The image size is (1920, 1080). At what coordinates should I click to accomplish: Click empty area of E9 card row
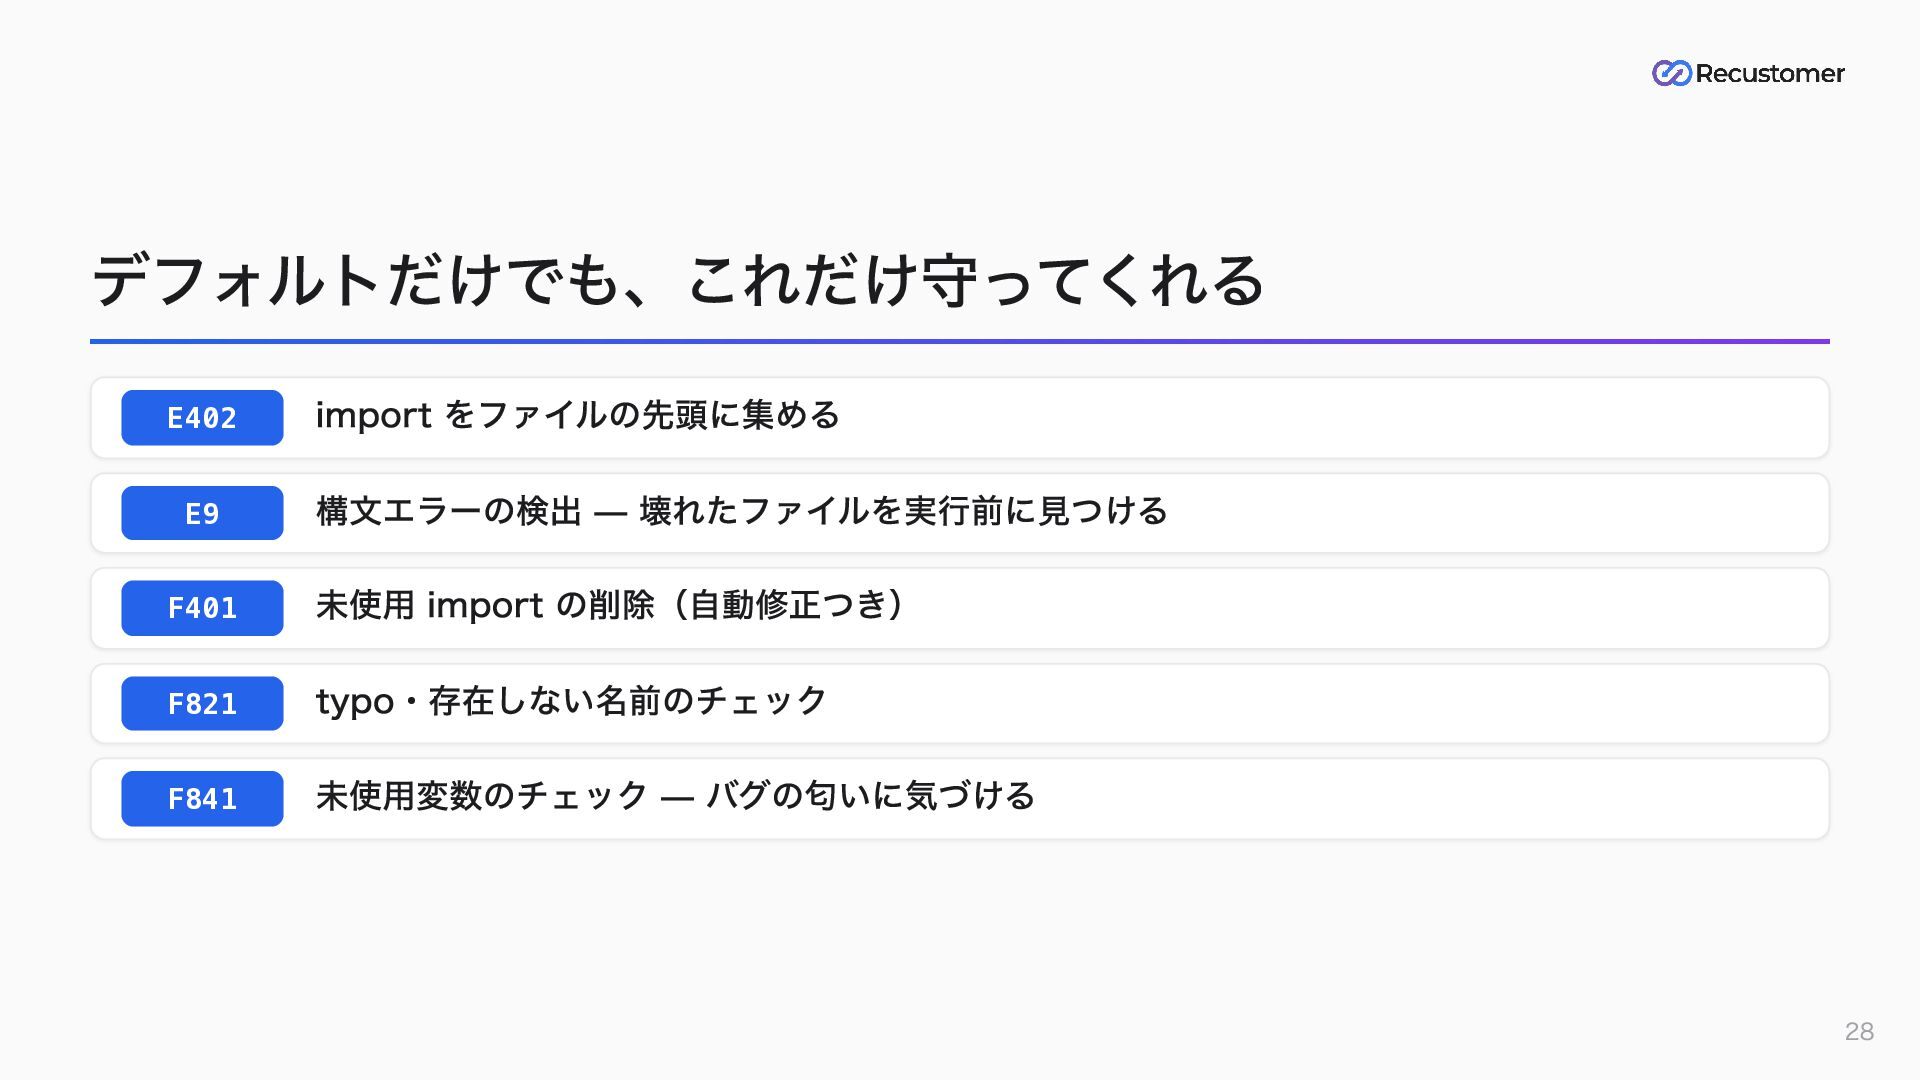pyautogui.click(x=1498, y=513)
